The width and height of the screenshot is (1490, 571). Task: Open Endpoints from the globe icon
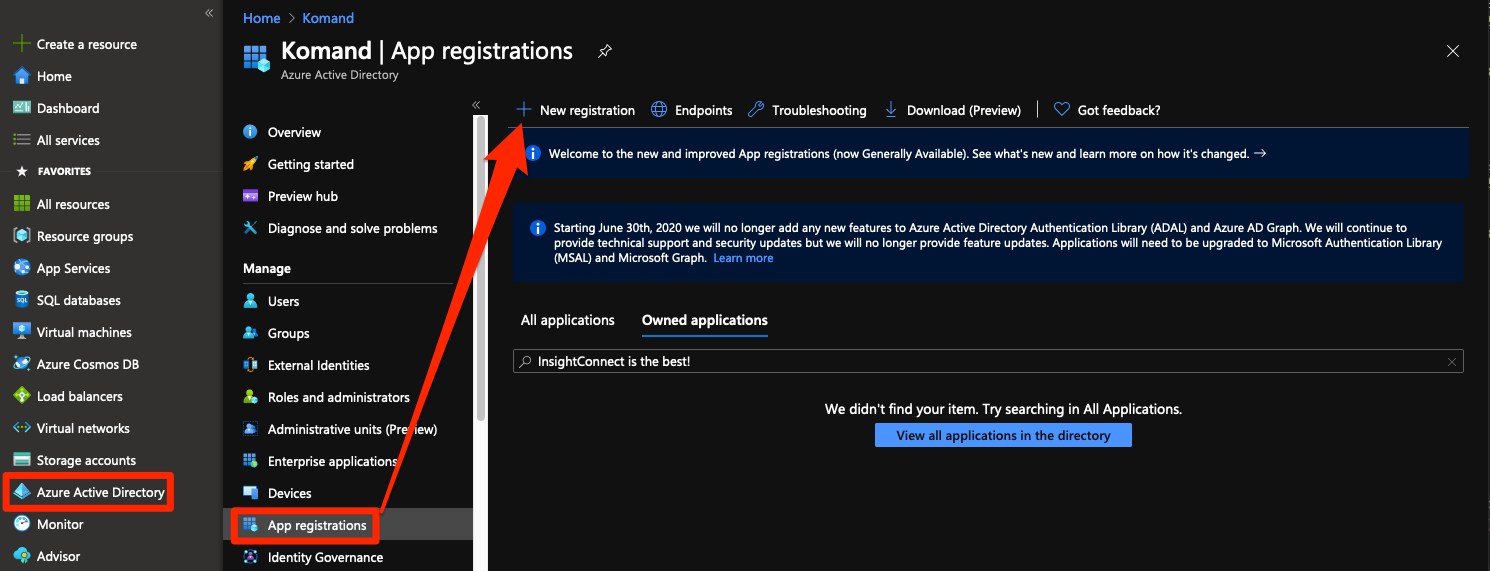(659, 110)
